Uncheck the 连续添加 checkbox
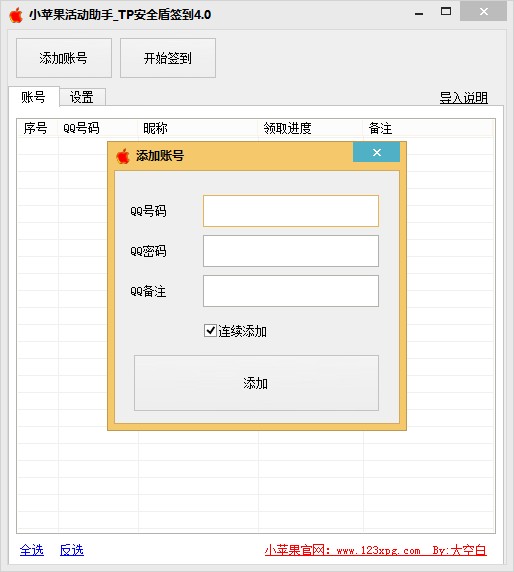The width and height of the screenshot is (514, 572). pyautogui.click(x=210, y=331)
